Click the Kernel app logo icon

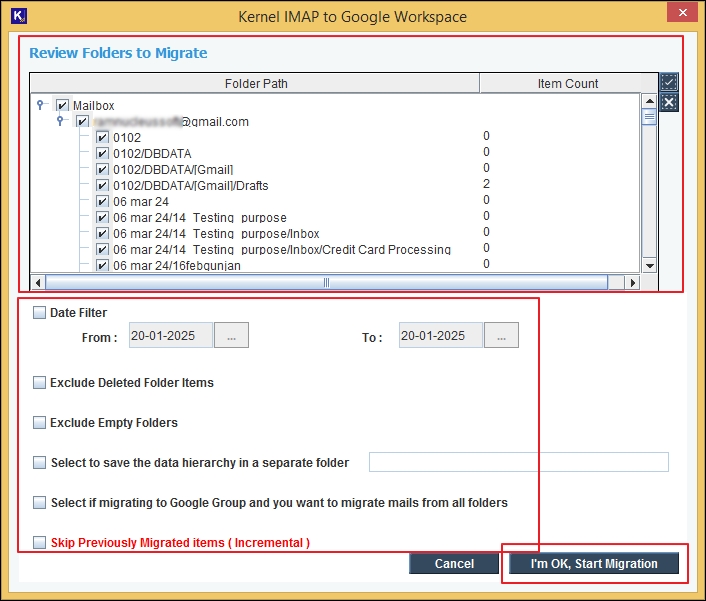click(x=19, y=16)
